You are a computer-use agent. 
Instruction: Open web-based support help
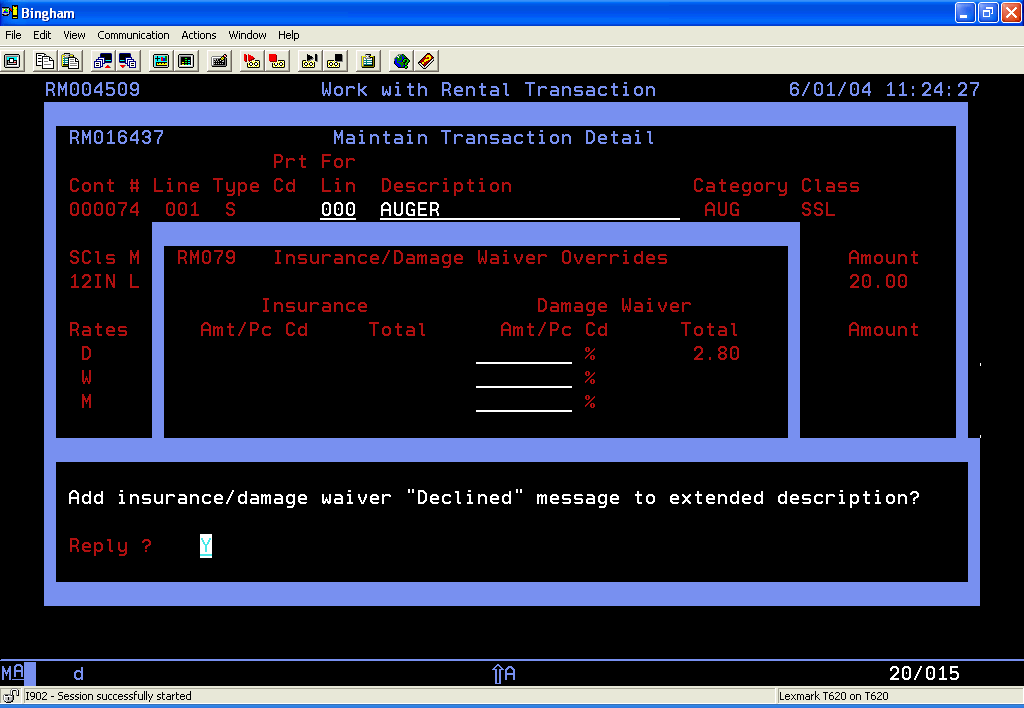point(399,61)
